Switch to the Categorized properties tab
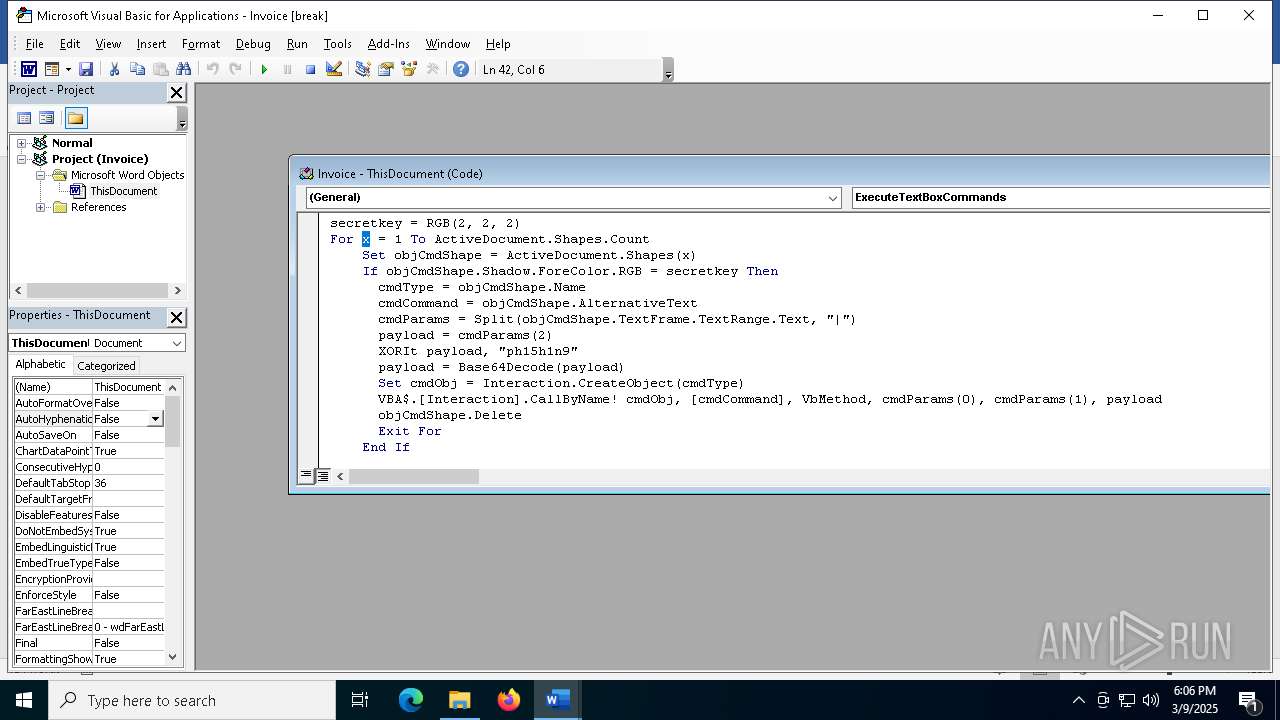The height and width of the screenshot is (720, 1280). click(106, 366)
